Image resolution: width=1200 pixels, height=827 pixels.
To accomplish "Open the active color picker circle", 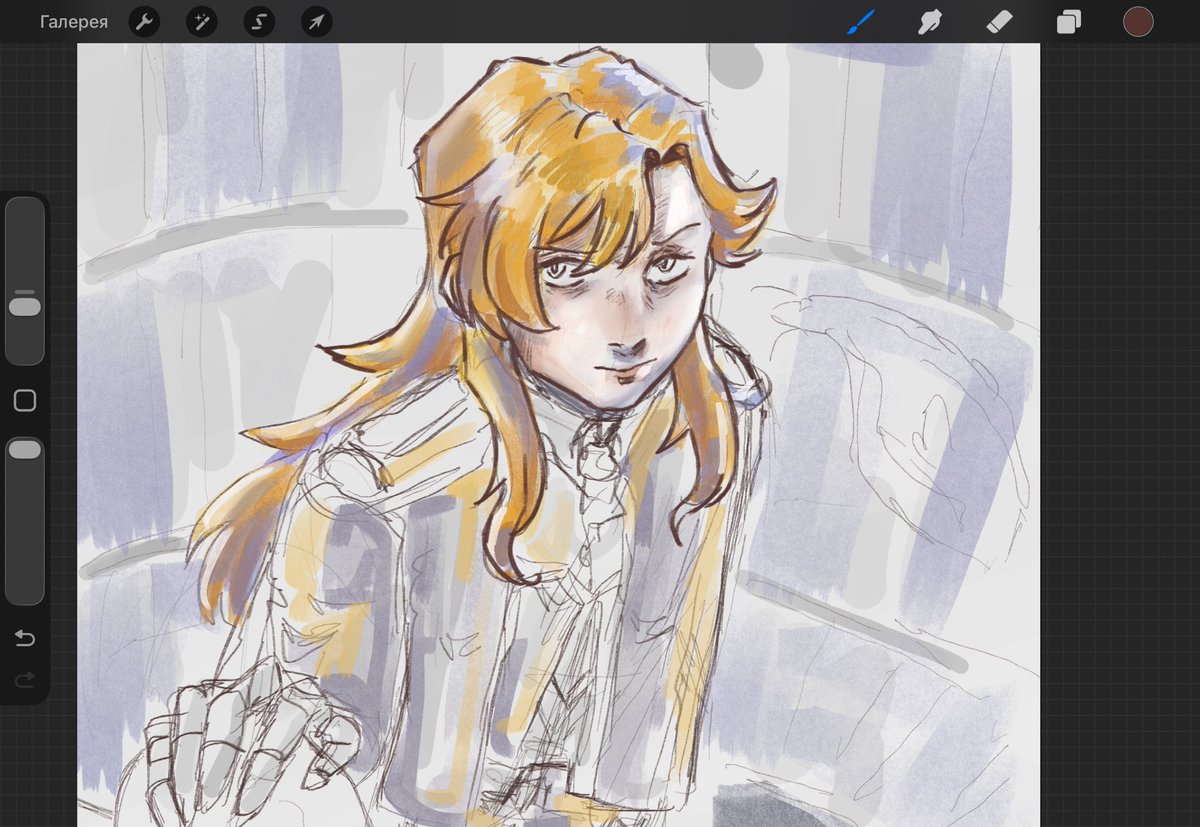I will (x=1138, y=22).
